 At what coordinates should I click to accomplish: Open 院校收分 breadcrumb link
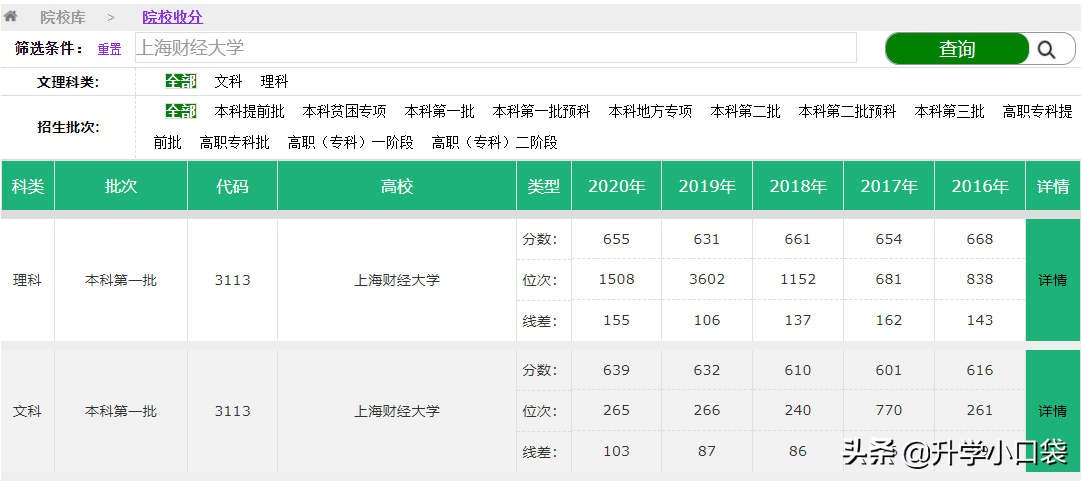pyautogui.click(x=173, y=17)
